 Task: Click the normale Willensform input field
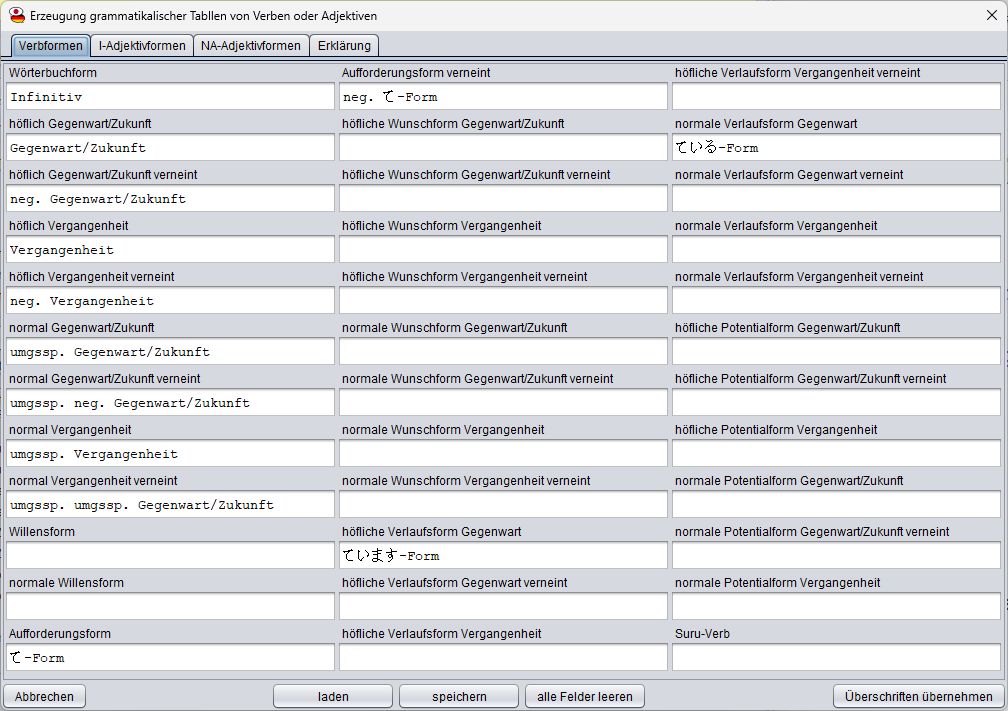pyautogui.click(x=170, y=607)
